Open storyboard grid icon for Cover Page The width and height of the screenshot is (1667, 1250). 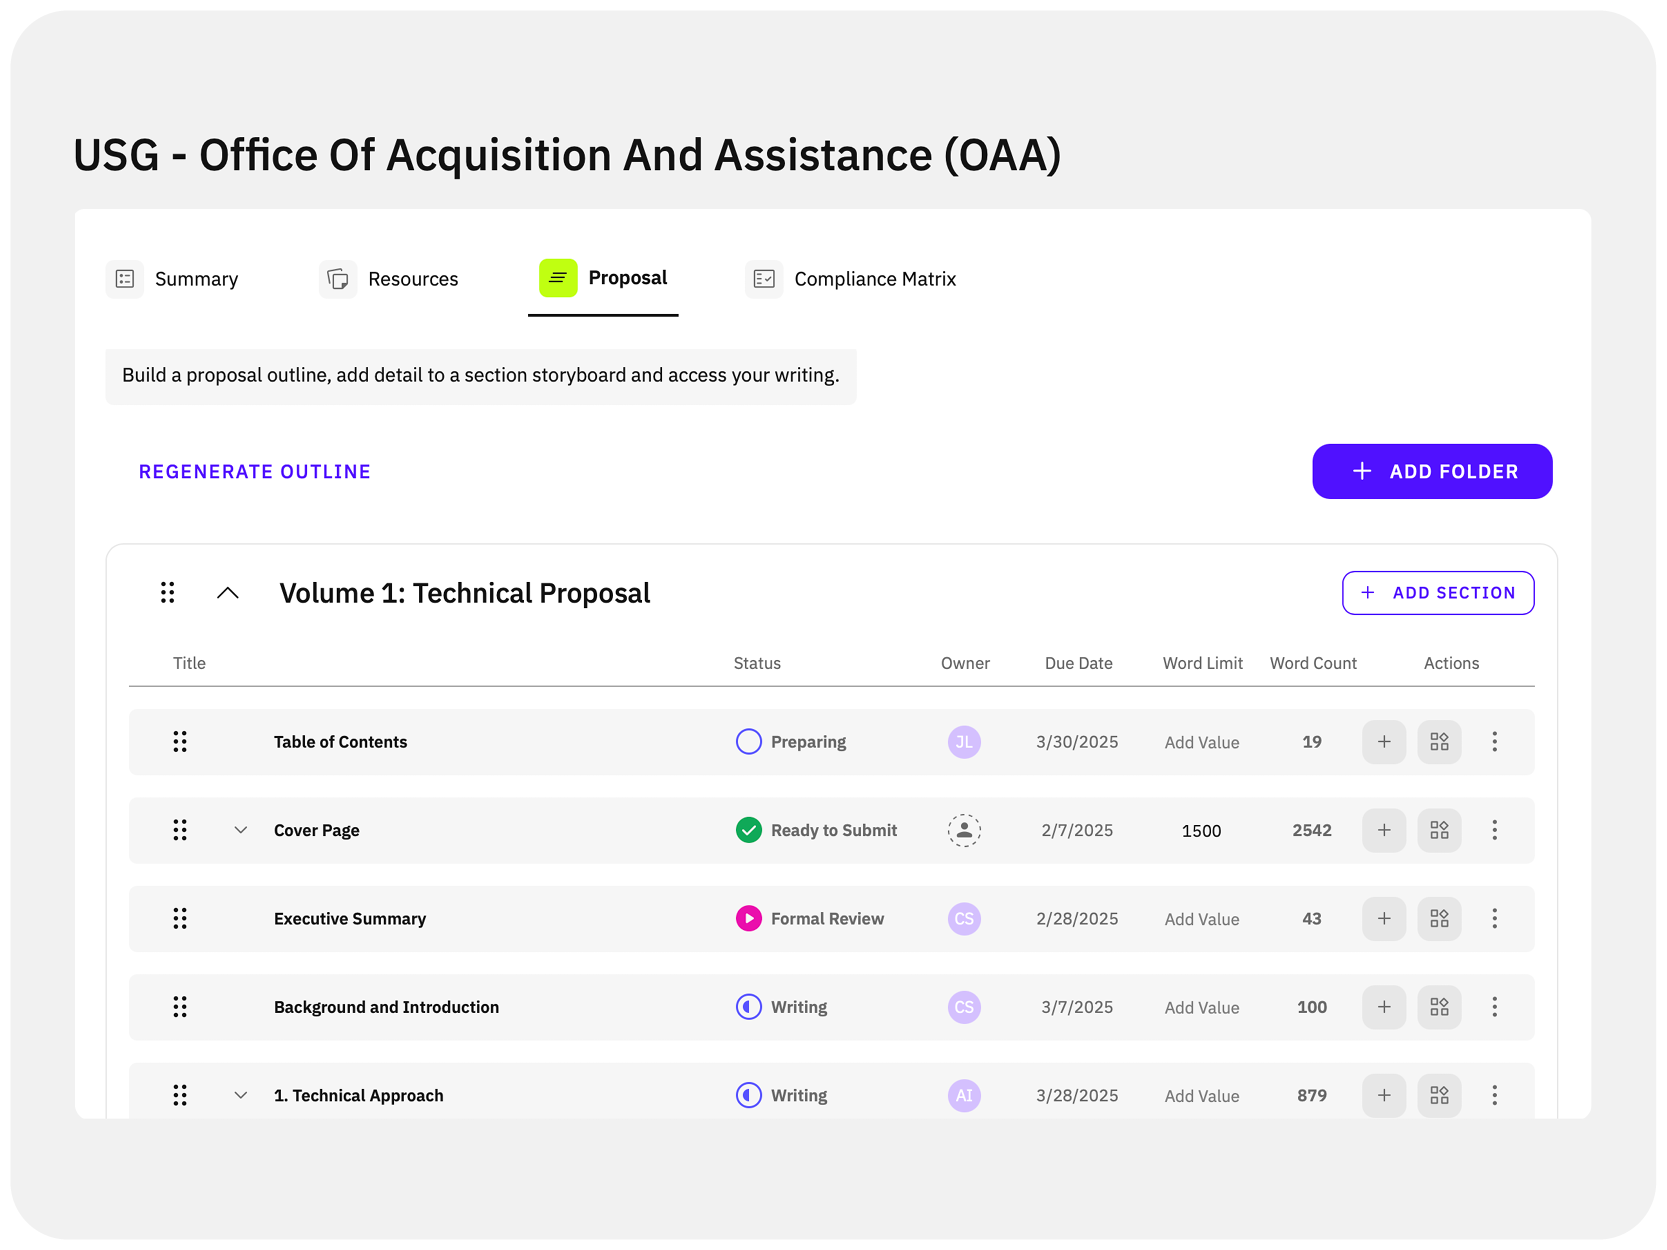(1439, 830)
